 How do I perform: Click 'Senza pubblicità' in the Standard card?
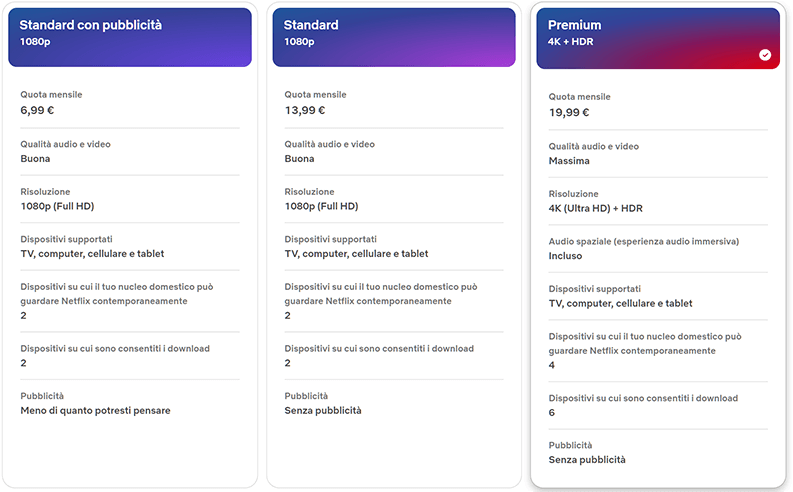tap(323, 411)
